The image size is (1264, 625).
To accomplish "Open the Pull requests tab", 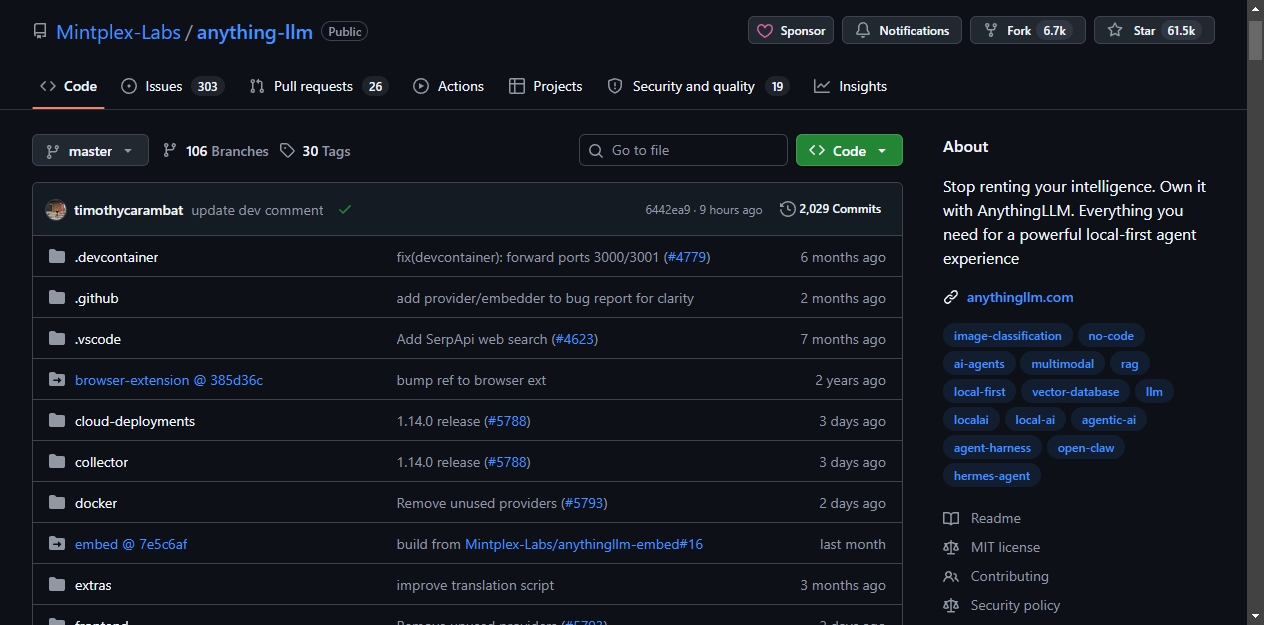I will pos(318,86).
